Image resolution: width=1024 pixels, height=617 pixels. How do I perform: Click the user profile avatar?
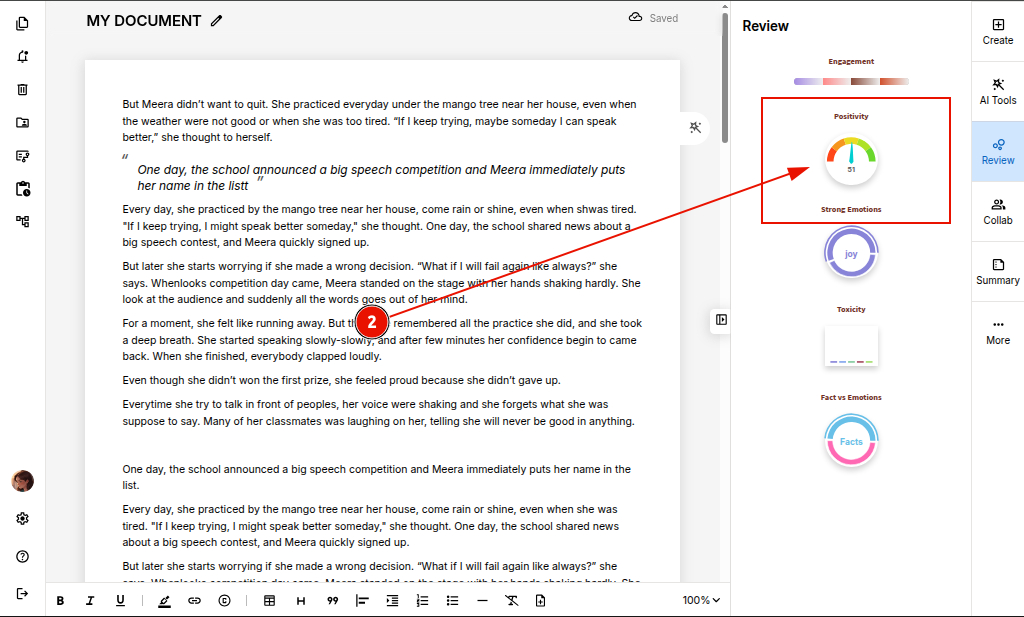(22, 481)
